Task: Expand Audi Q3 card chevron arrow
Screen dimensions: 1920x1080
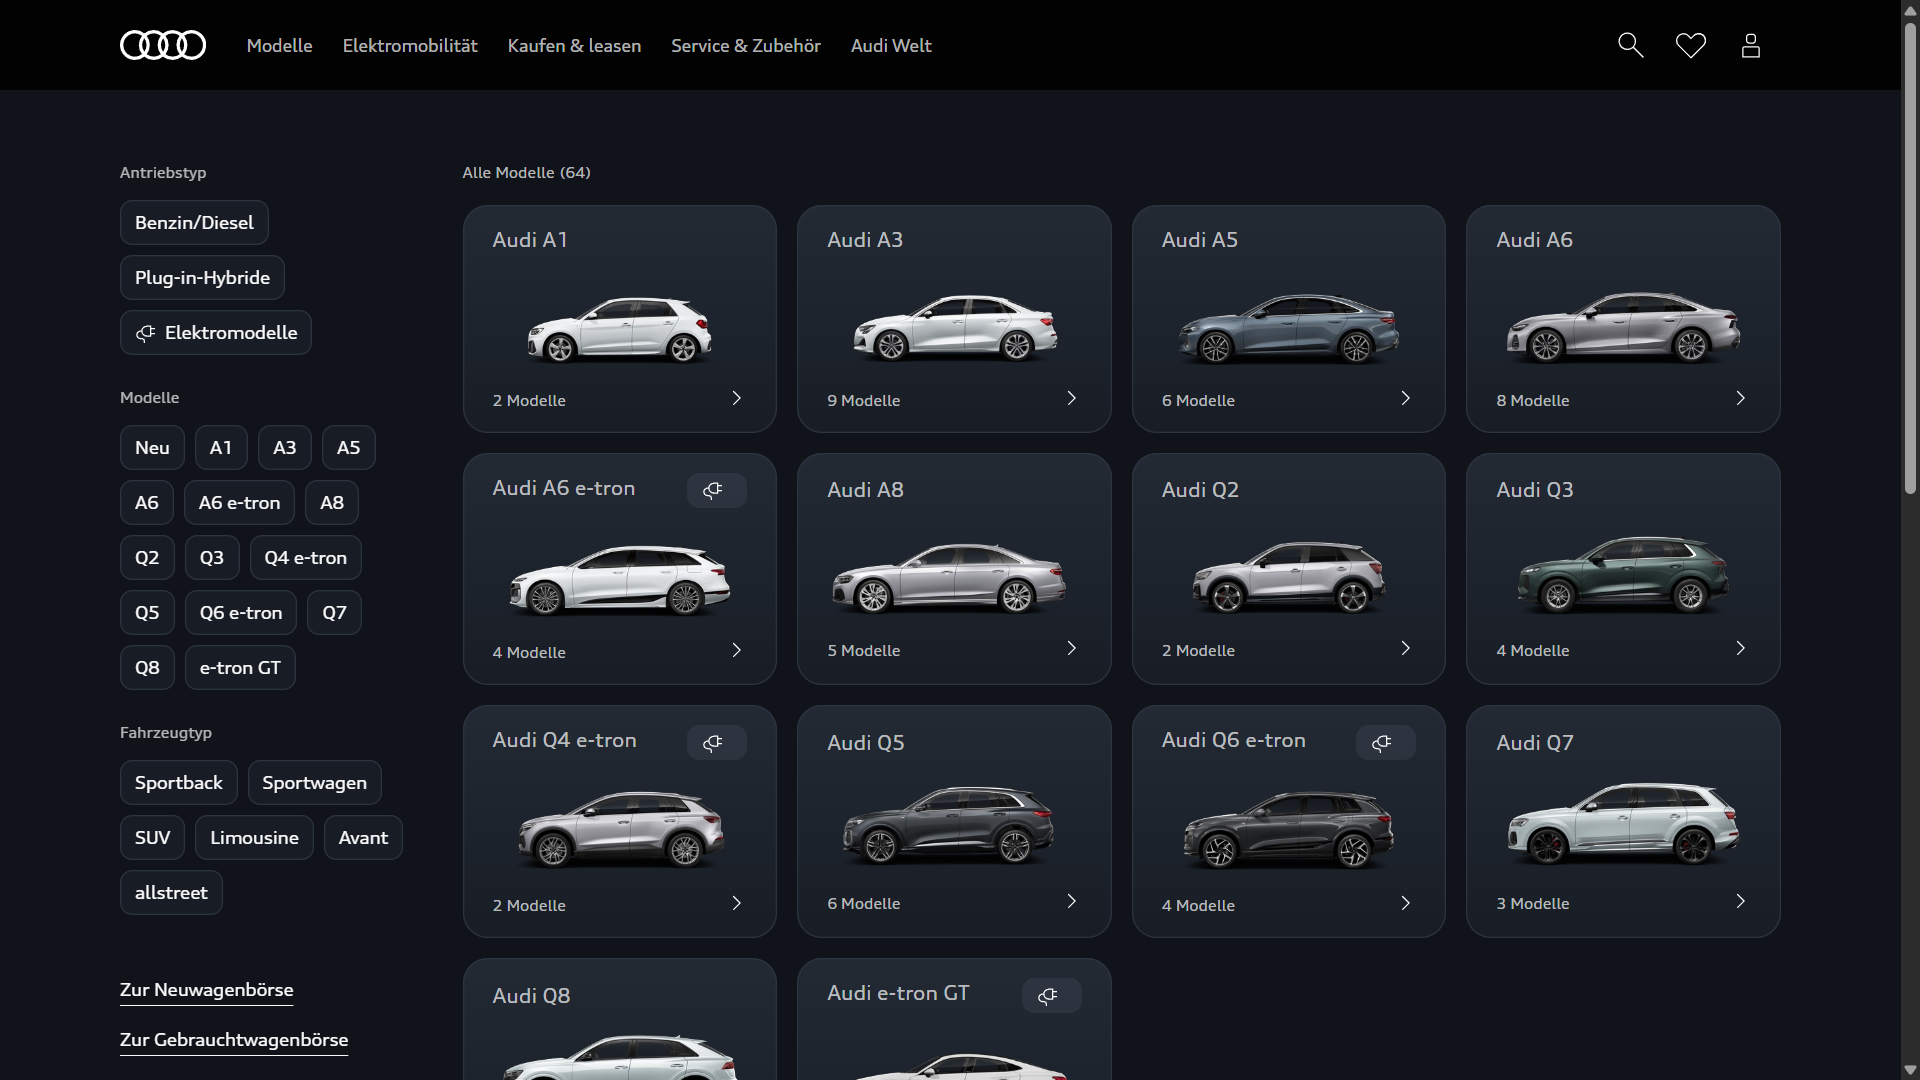Action: (1740, 648)
